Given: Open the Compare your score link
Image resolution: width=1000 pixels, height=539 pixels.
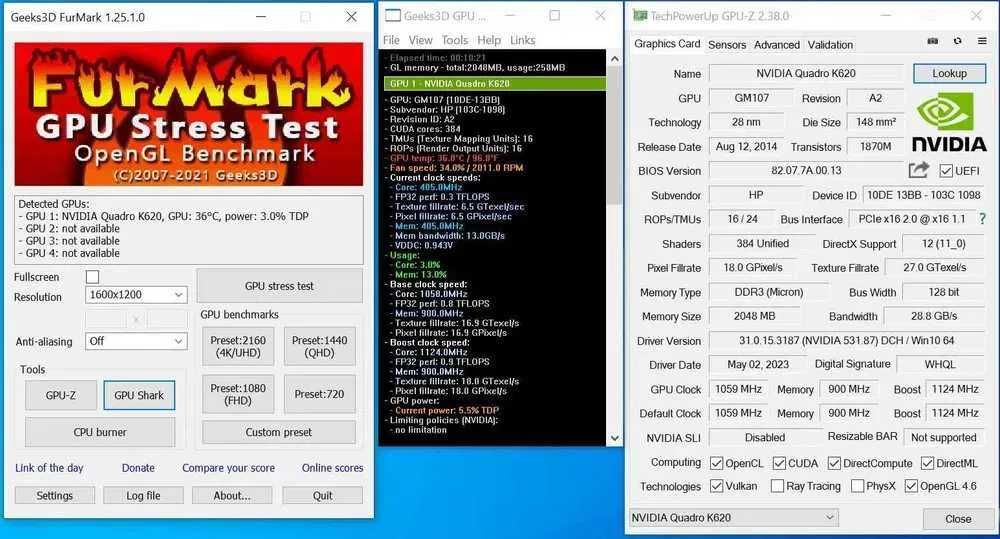Looking at the screenshot, I should coord(228,468).
